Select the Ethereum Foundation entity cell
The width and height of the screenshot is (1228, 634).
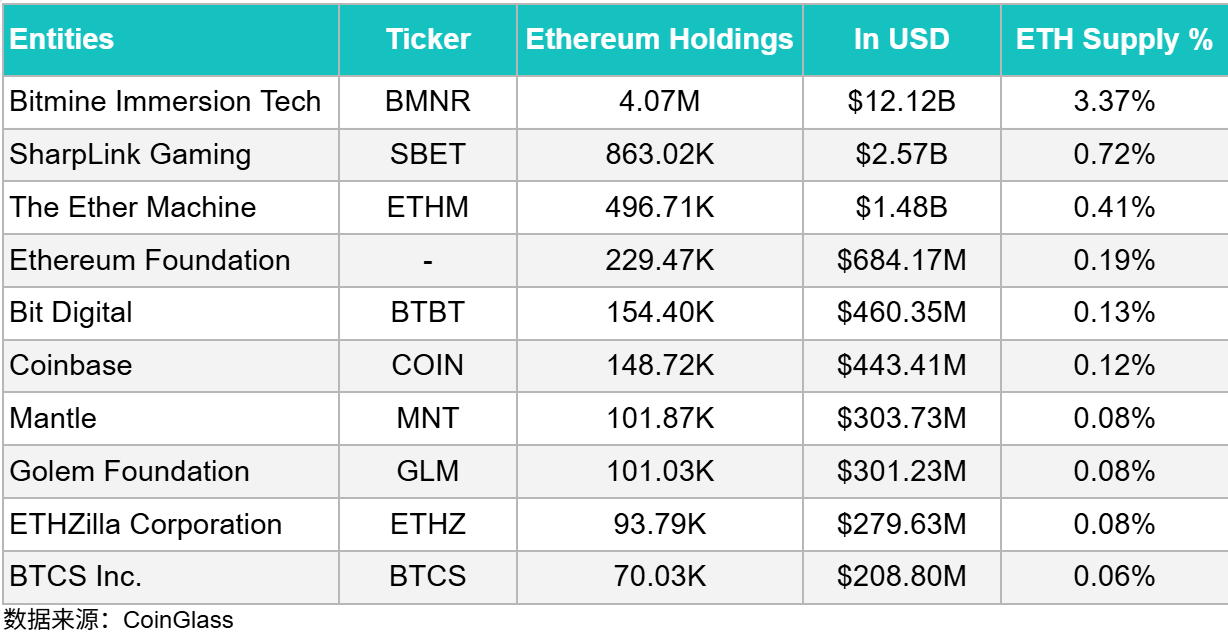(150, 260)
